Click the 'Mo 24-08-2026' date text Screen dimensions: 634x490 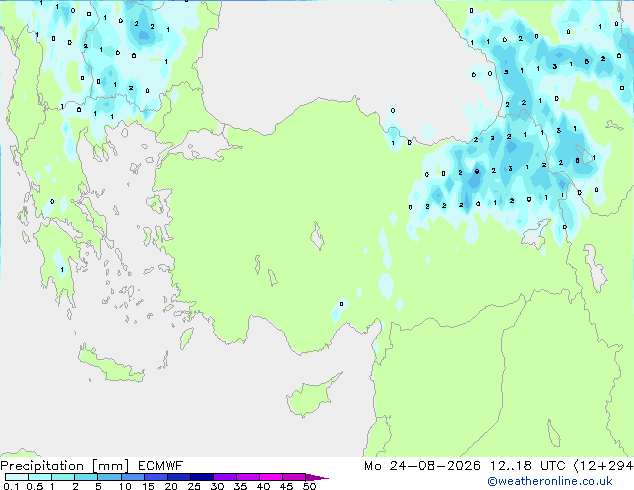(423, 466)
